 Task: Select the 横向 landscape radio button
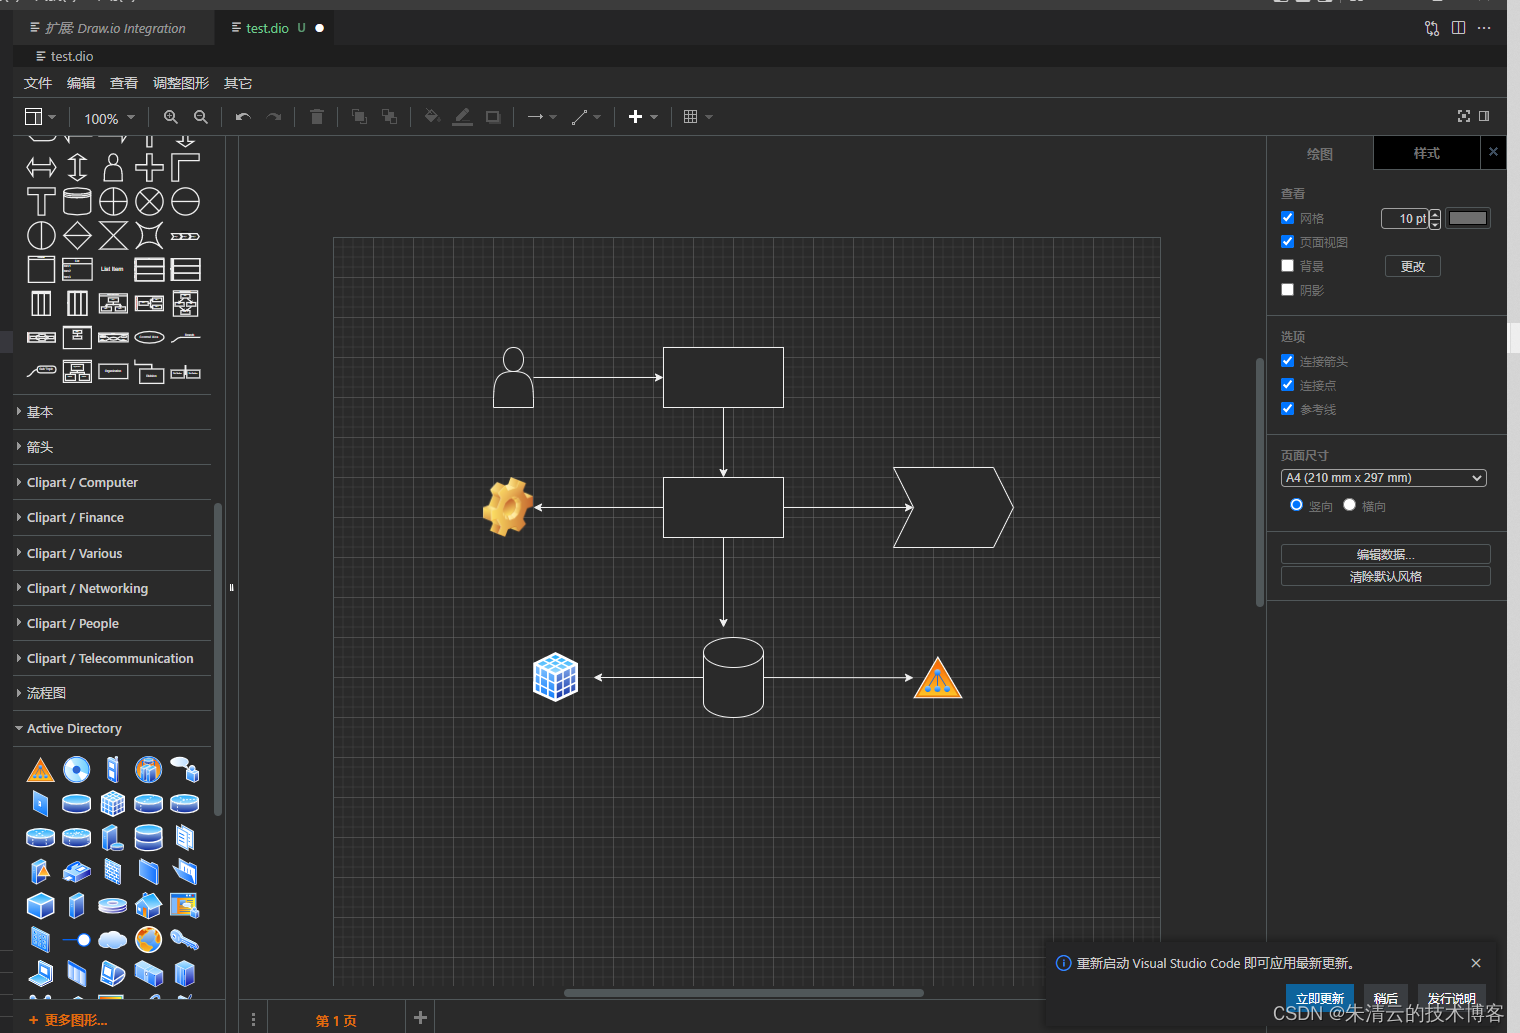tap(1349, 505)
